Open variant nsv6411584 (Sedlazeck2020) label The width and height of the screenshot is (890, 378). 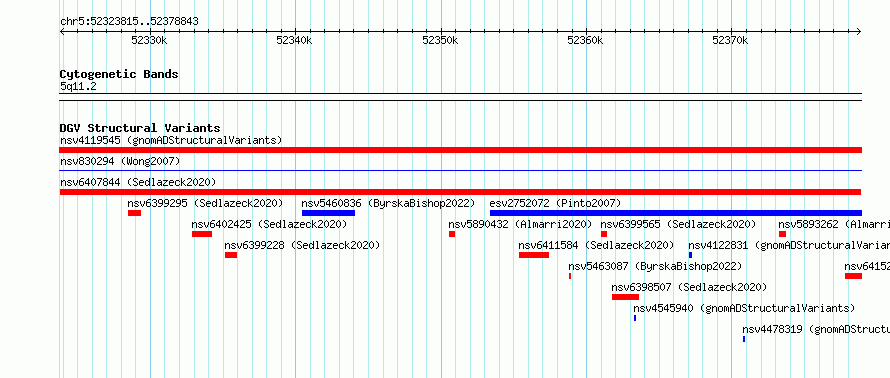pos(596,245)
